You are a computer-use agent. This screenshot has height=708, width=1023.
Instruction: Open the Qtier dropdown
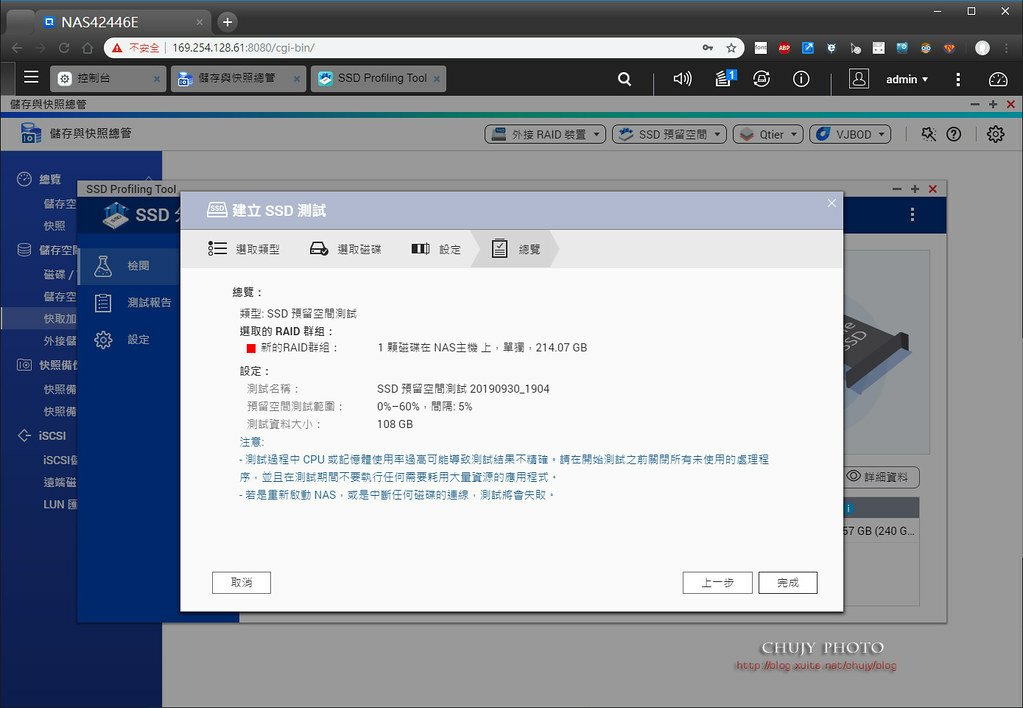click(768, 134)
